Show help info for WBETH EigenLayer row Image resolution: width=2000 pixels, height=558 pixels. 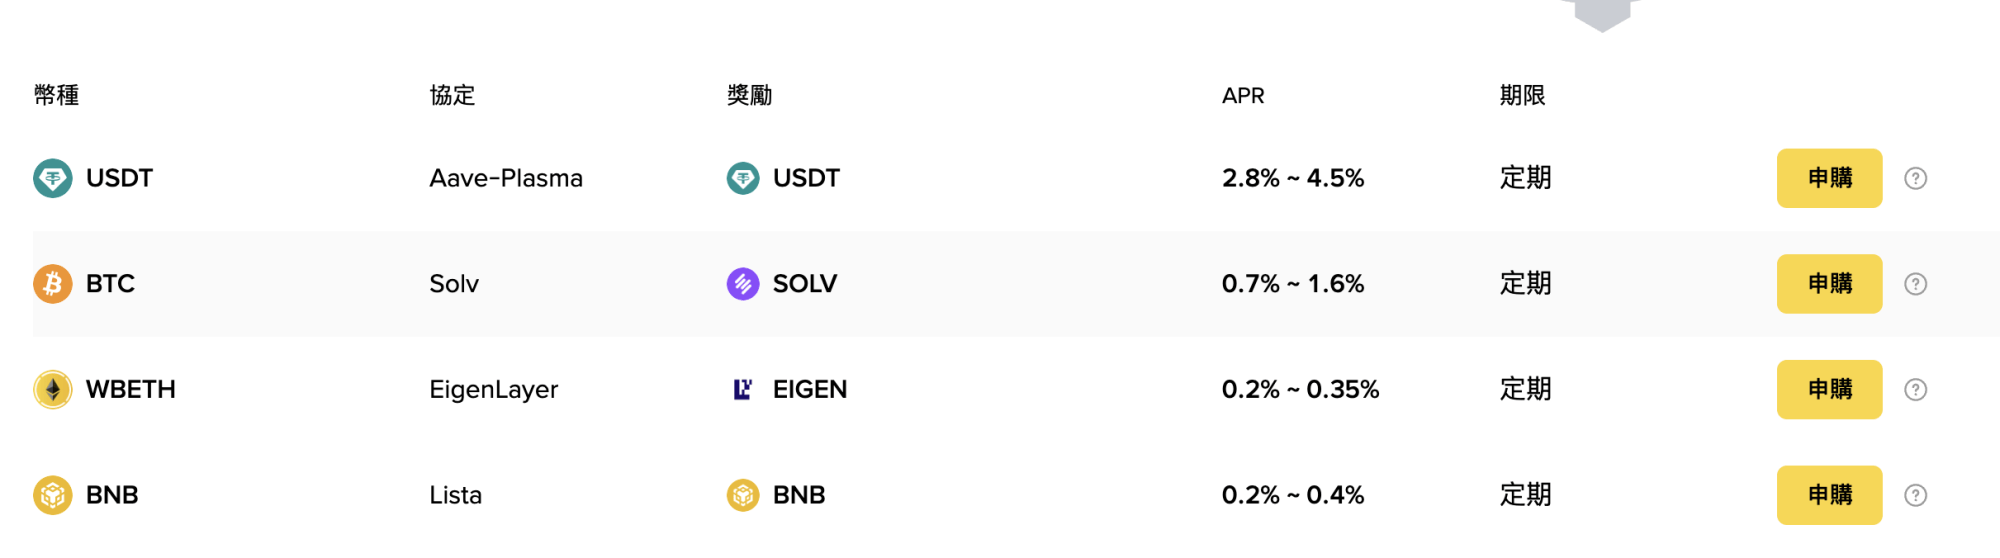tap(1915, 390)
